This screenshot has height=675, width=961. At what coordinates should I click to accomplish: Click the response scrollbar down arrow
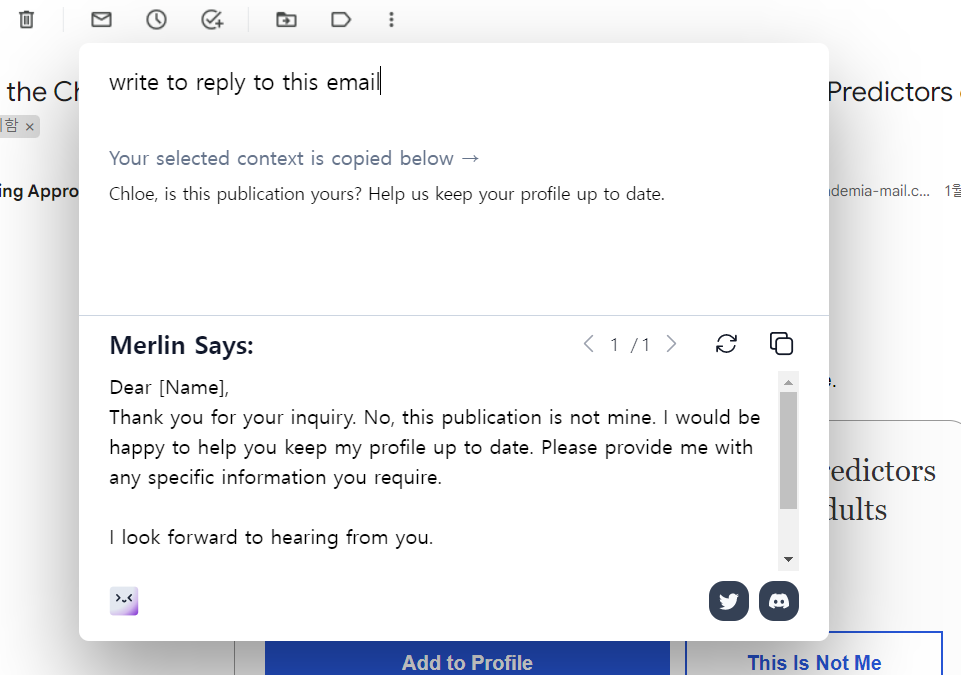788,559
